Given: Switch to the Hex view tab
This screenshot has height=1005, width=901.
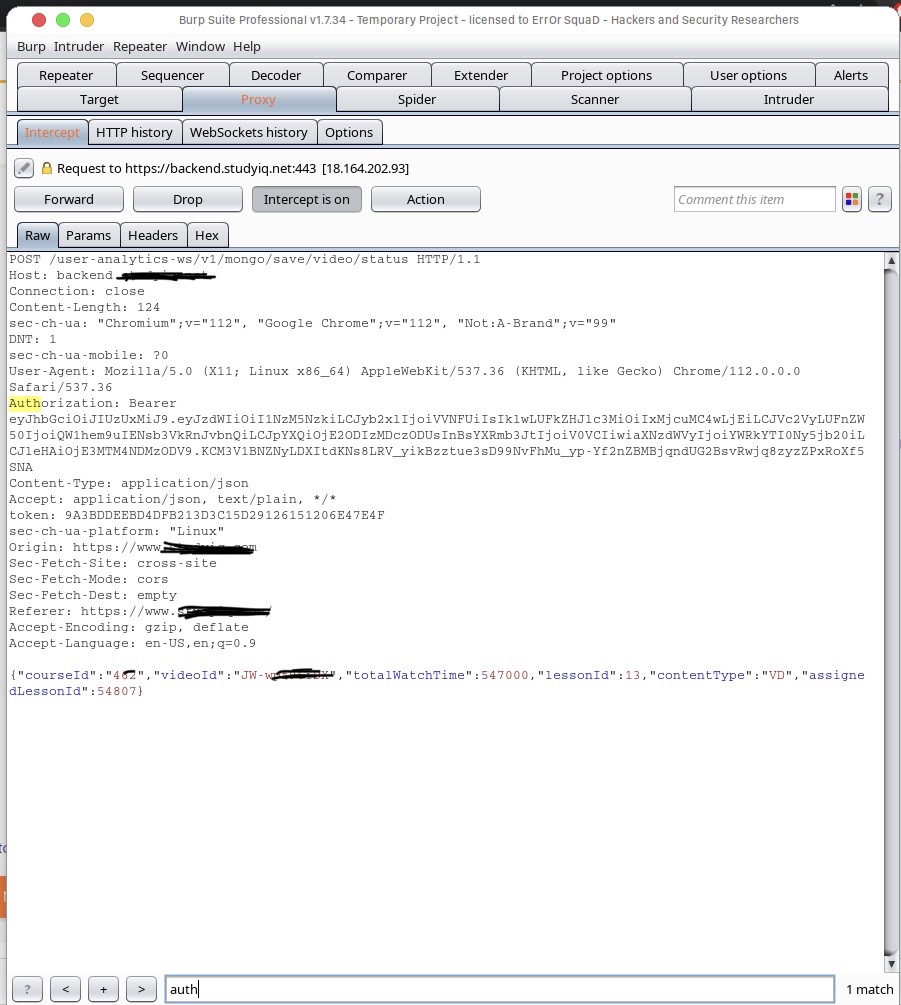Looking at the screenshot, I should pos(206,235).
